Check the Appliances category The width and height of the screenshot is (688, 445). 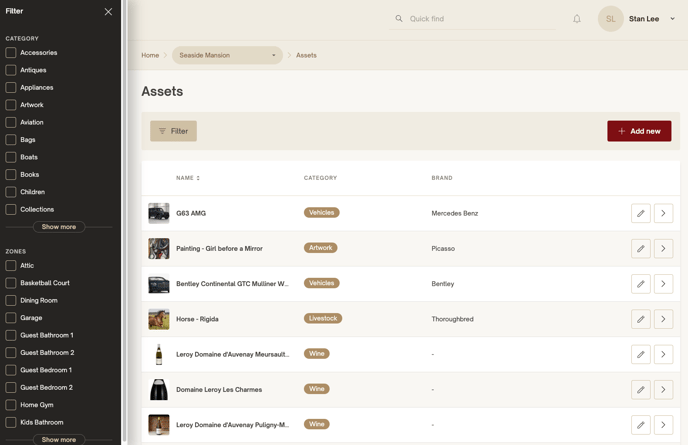tap(11, 87)
